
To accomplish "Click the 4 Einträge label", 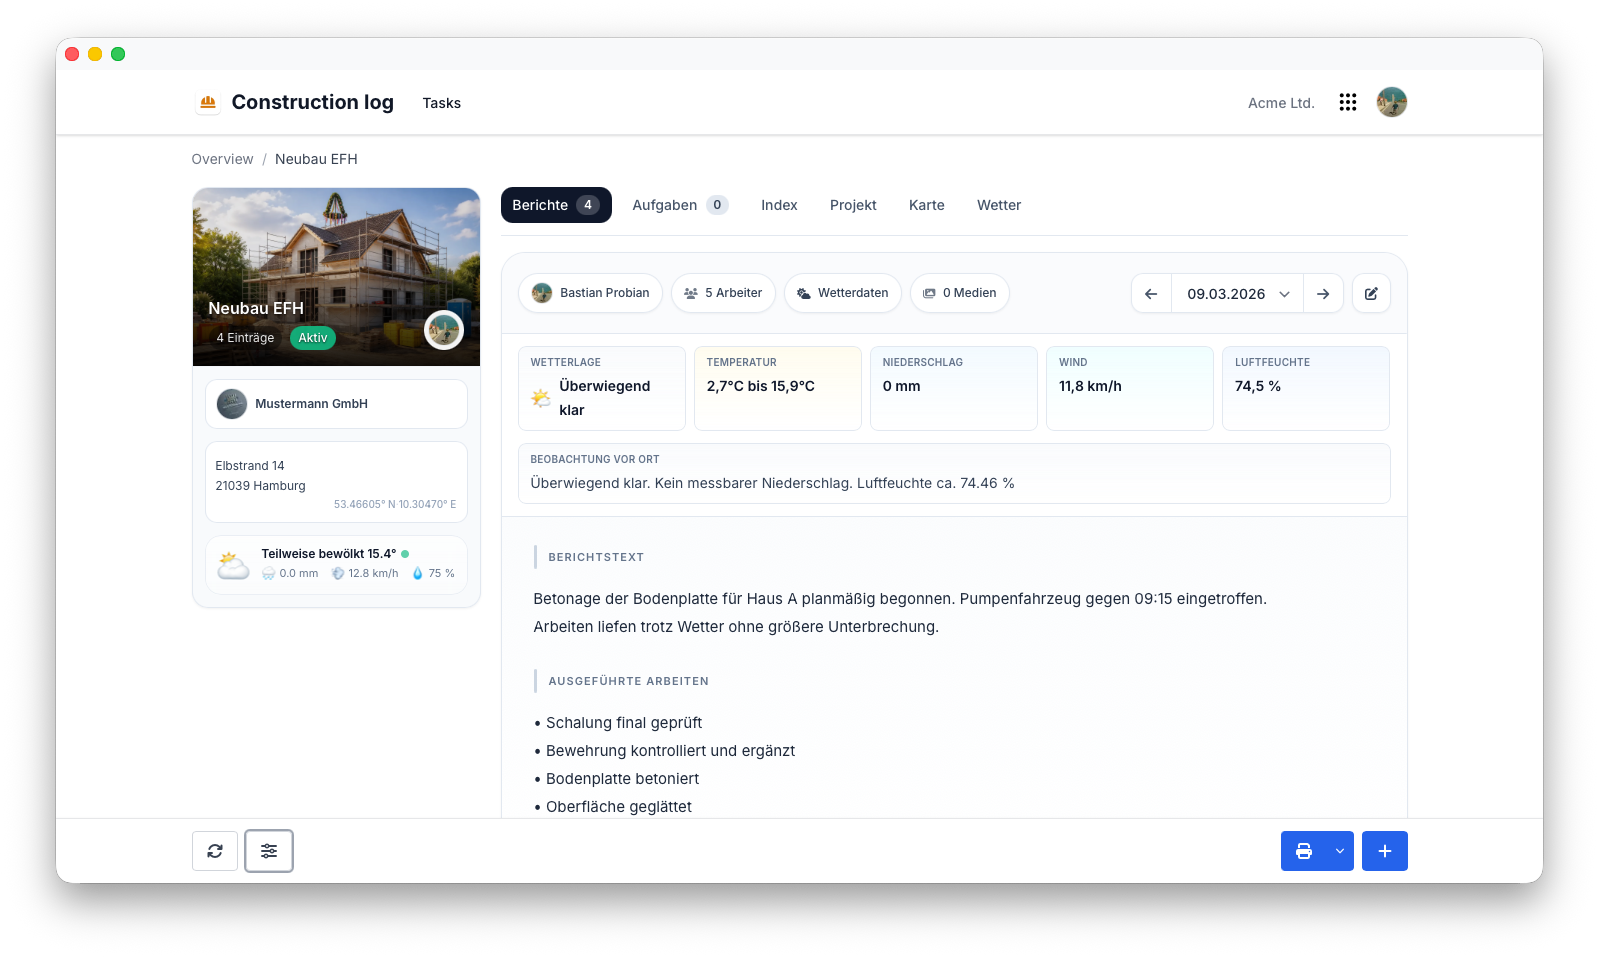I will click(x=245, y=338).
